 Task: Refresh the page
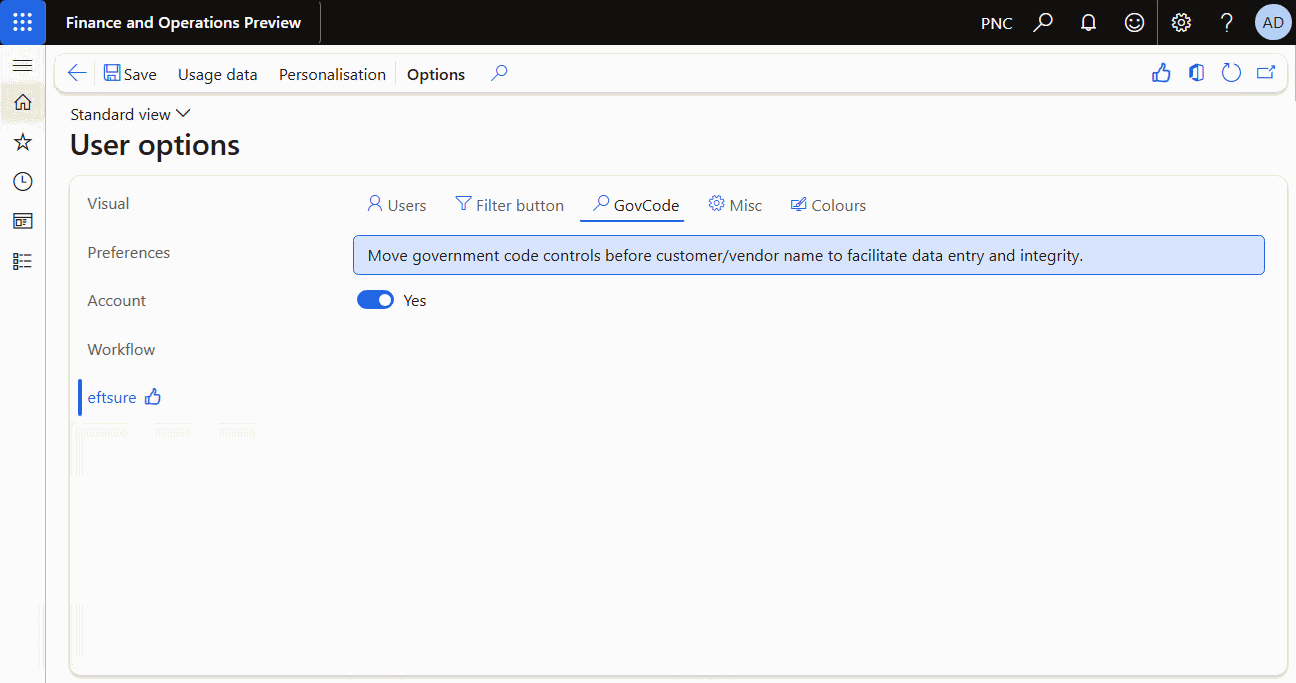coord(1232,73)
